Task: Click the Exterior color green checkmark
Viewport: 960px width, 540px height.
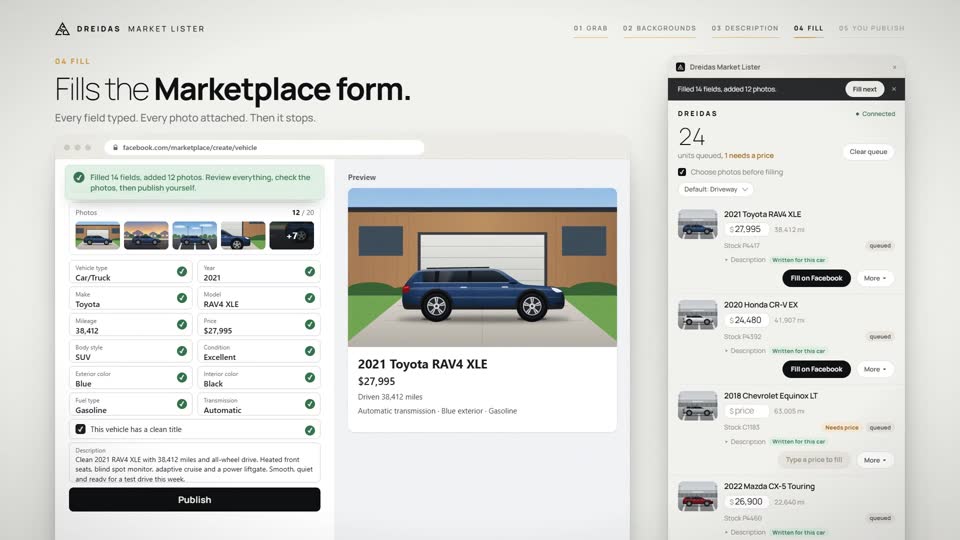Action: tap(182, 377)
